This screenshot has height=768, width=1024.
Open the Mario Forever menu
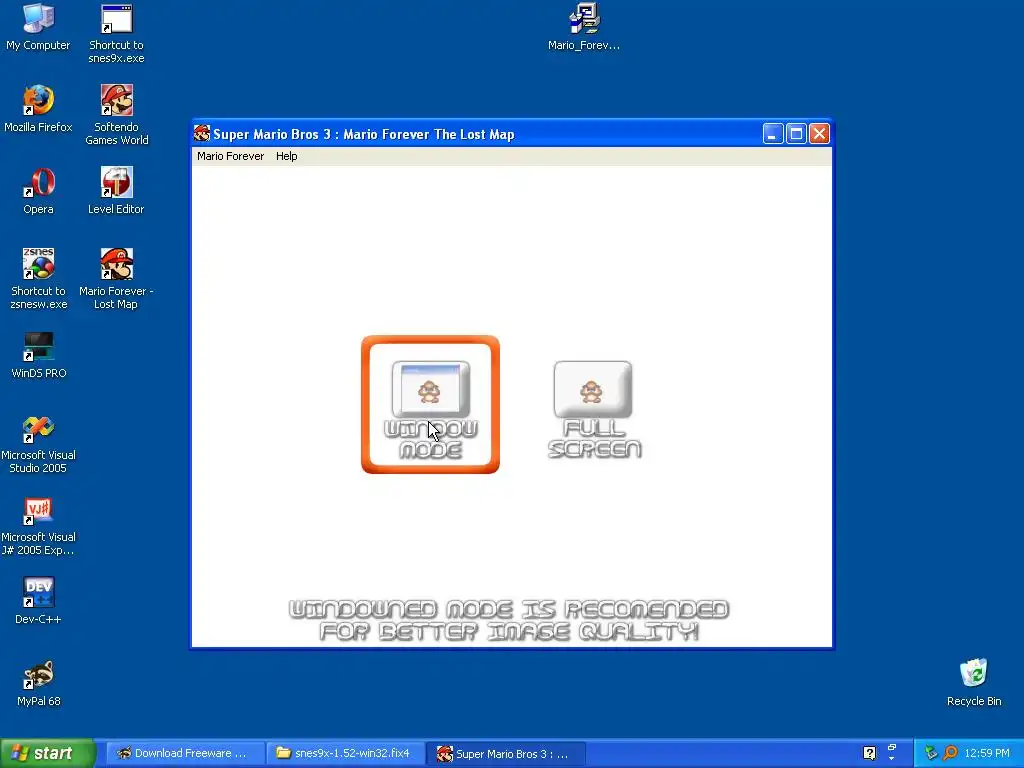pyautogui.click(x=231, y=156)
